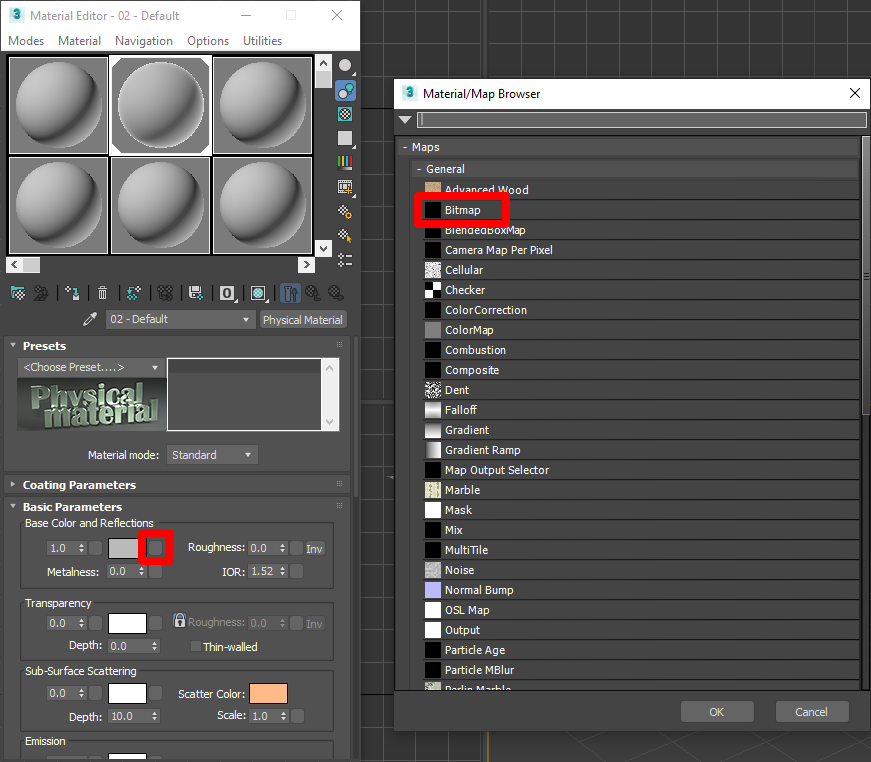Image resolution: width=871 pixels, height=762 pixels.
Task: Open Navigation menu
Action: pyautogui.click(x=144, y=41)
